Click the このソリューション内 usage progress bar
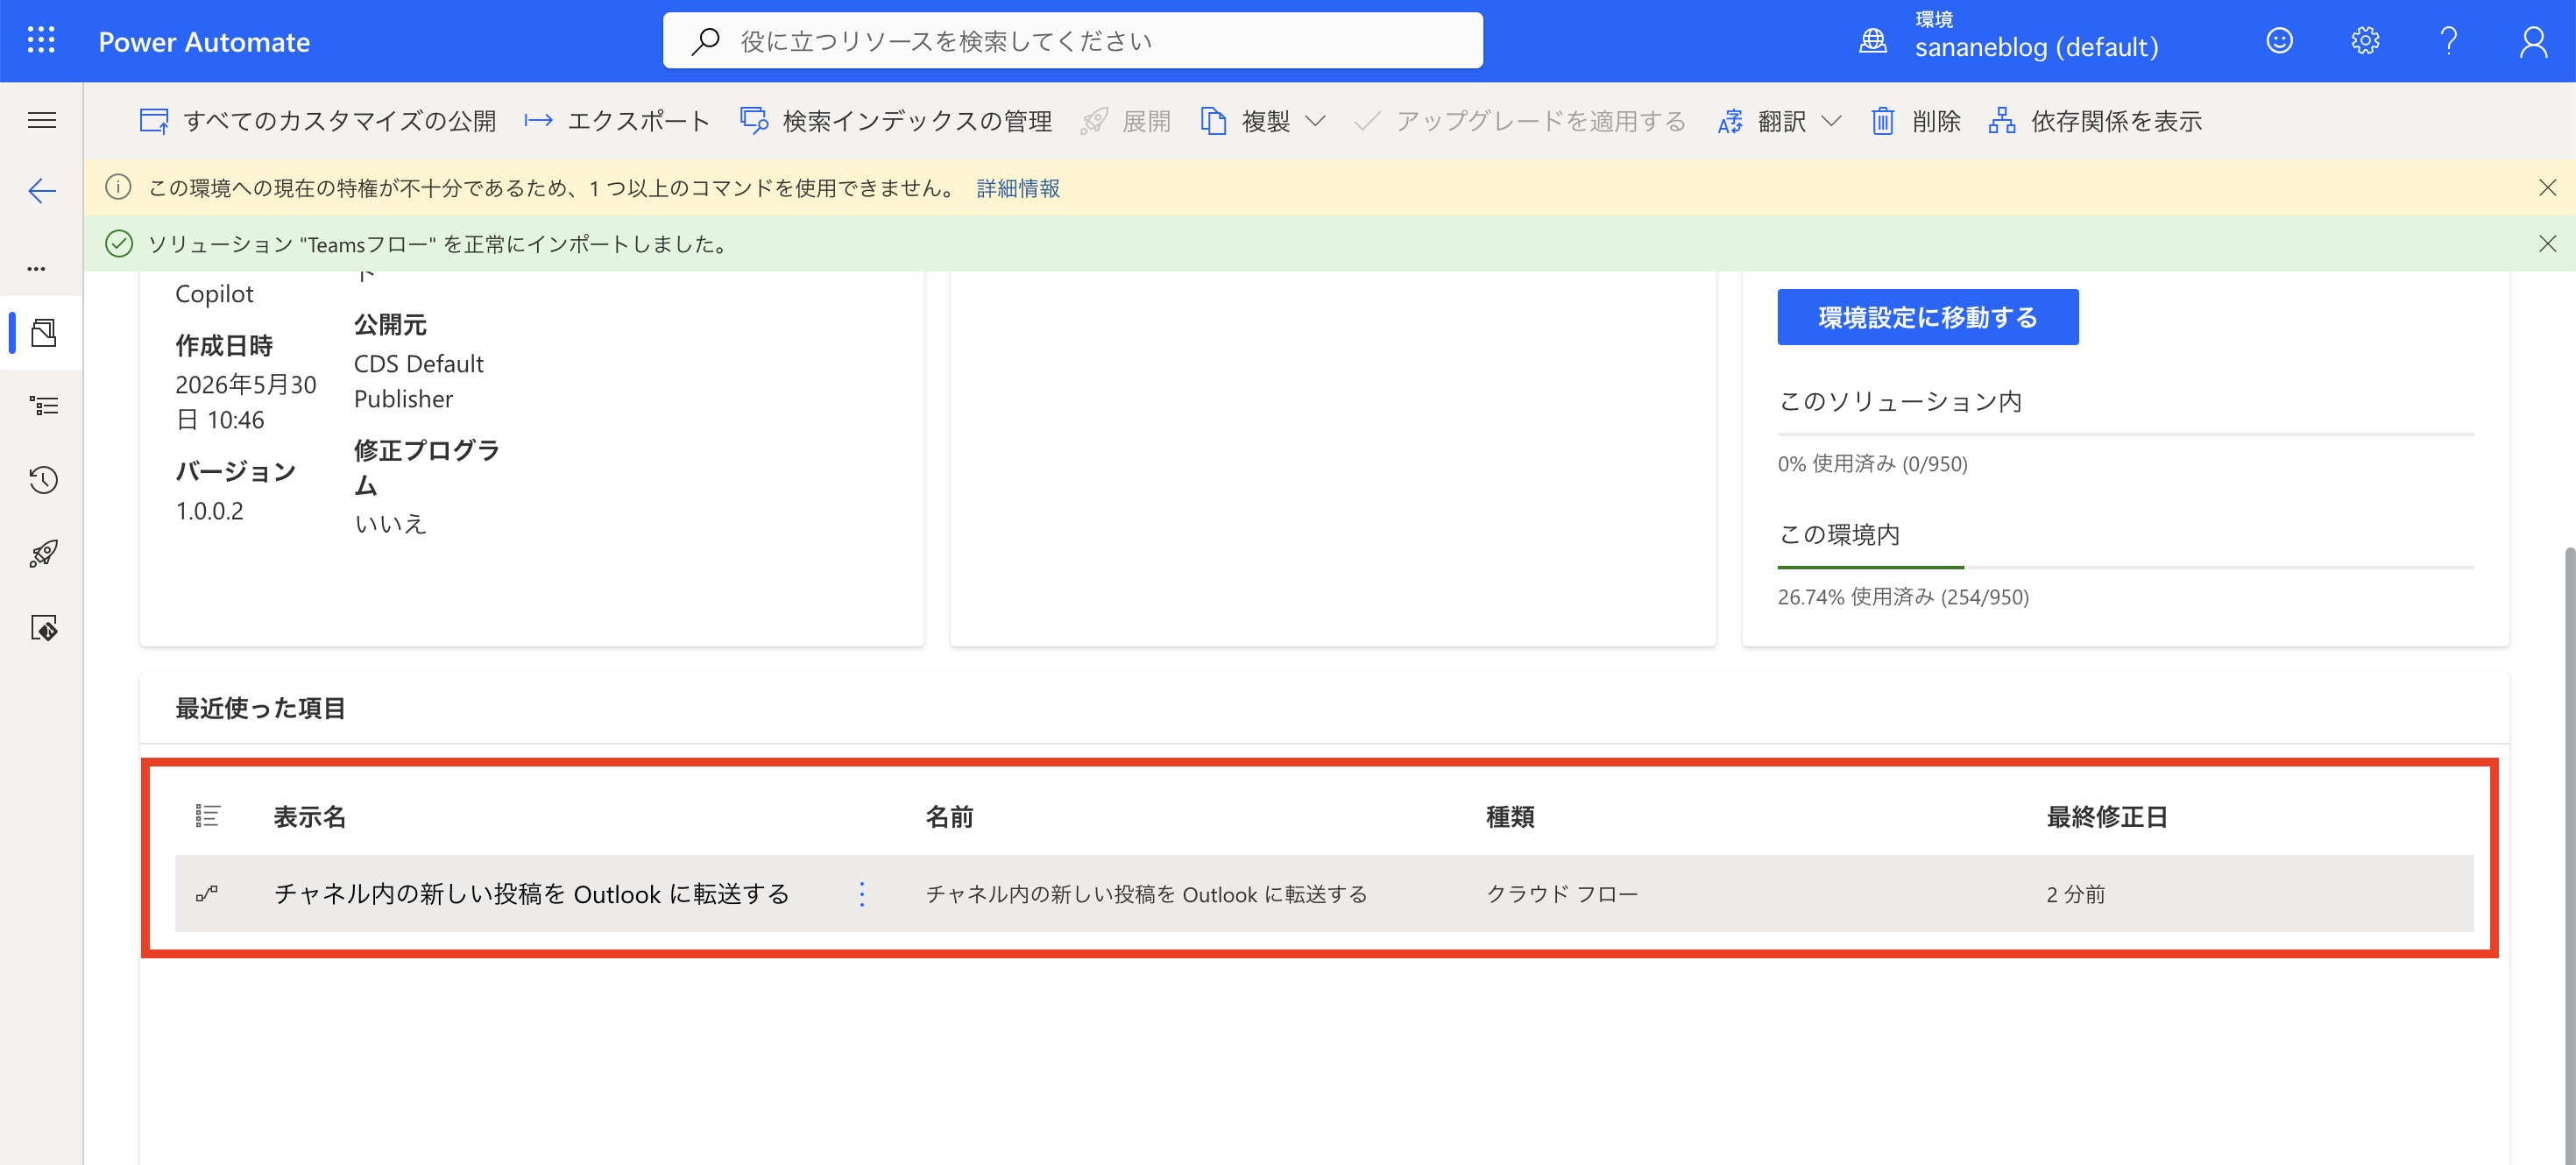The width and height of the screenshot is (2576, 1165). tap(2125, 434)
